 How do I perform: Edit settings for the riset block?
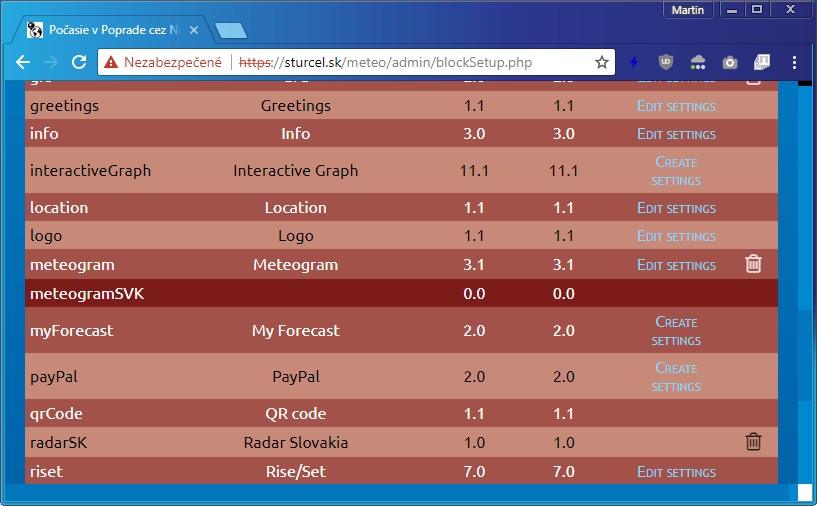676,472
